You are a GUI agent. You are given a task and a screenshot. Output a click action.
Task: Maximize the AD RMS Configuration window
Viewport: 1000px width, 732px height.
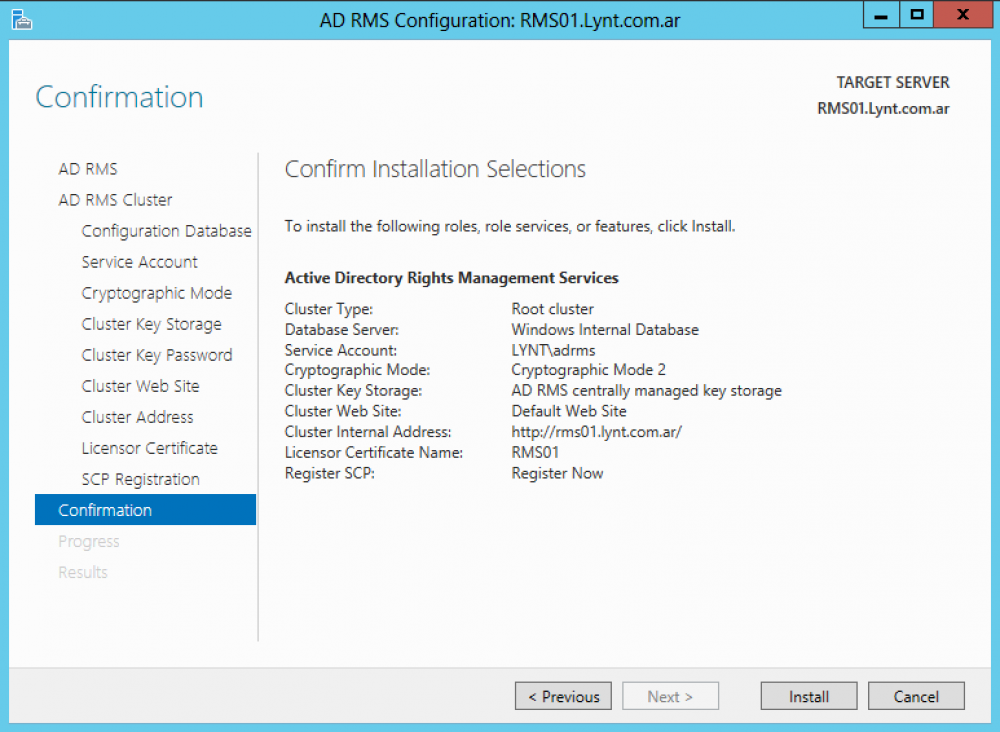point(916,15)
